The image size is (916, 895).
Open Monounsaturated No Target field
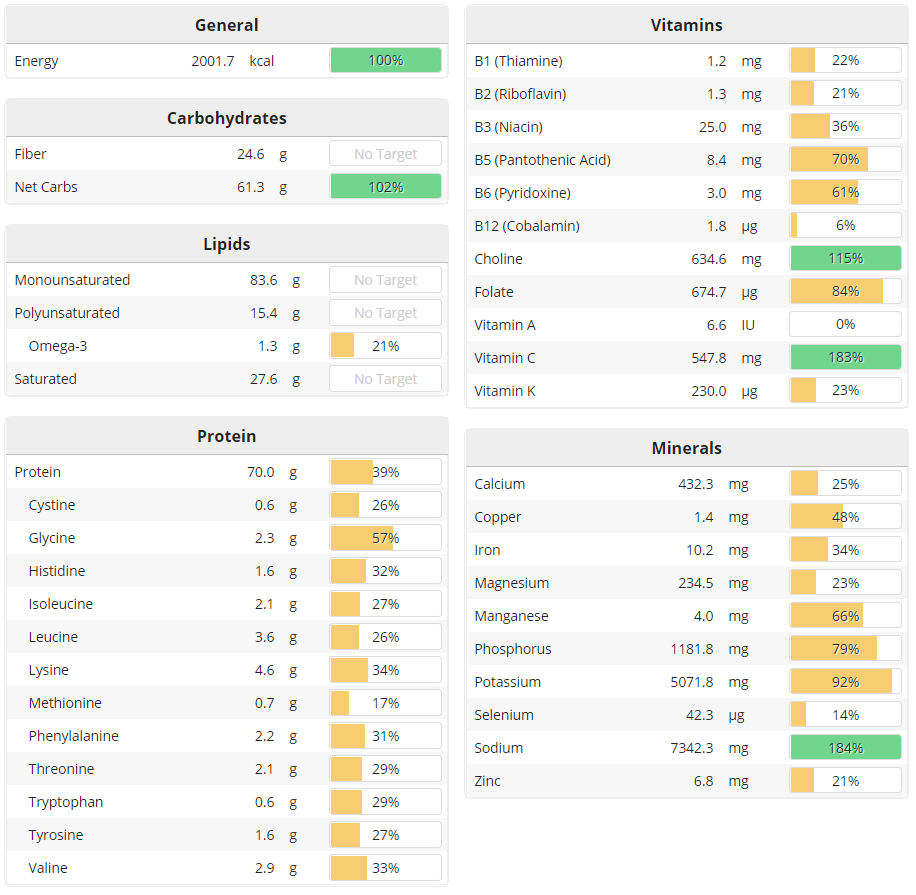pos(386,280)
